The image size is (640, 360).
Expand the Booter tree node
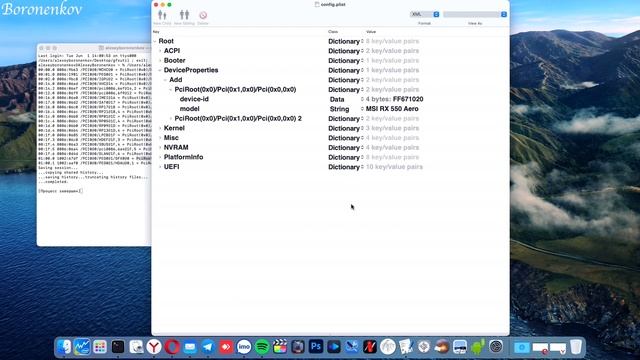pos(160,60)
